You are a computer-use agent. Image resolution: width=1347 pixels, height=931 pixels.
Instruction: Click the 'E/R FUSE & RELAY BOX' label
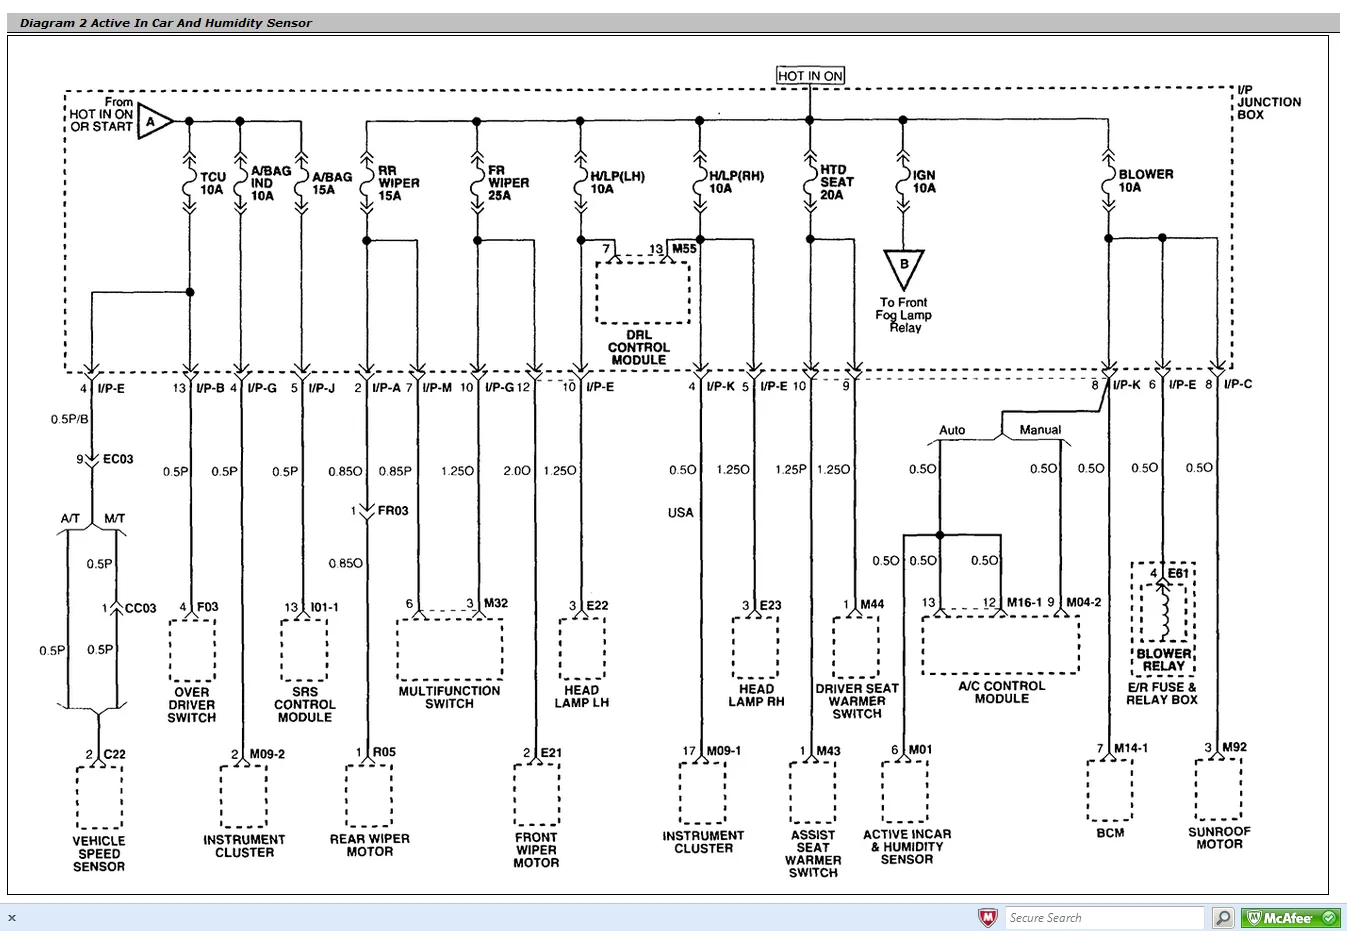[x=1161, y=693]
